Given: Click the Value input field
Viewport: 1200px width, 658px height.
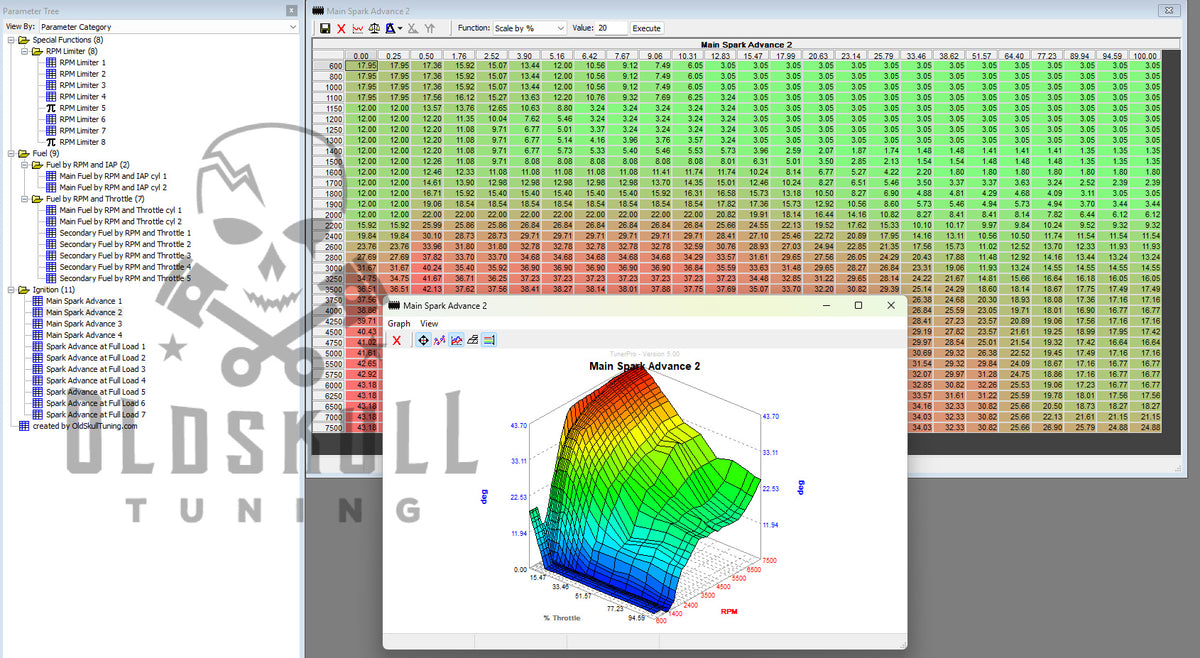Looking at the screenshot, I should point(611,28).
